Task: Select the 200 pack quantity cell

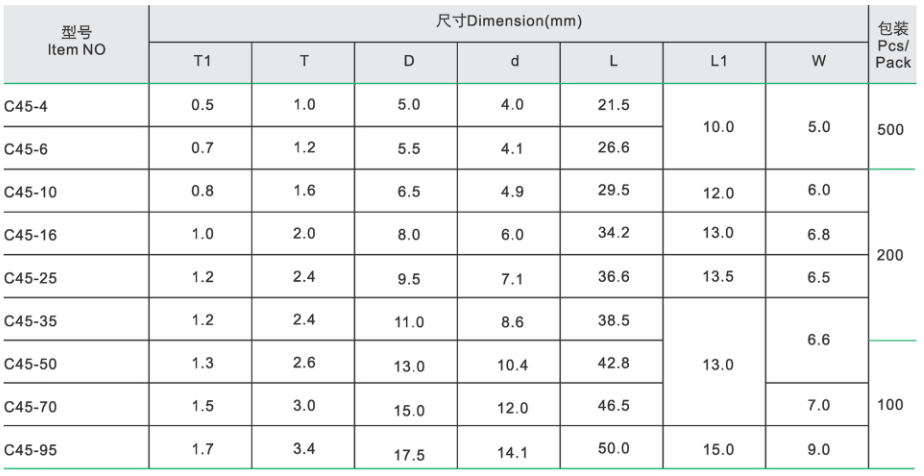Action: click(890, 255)
